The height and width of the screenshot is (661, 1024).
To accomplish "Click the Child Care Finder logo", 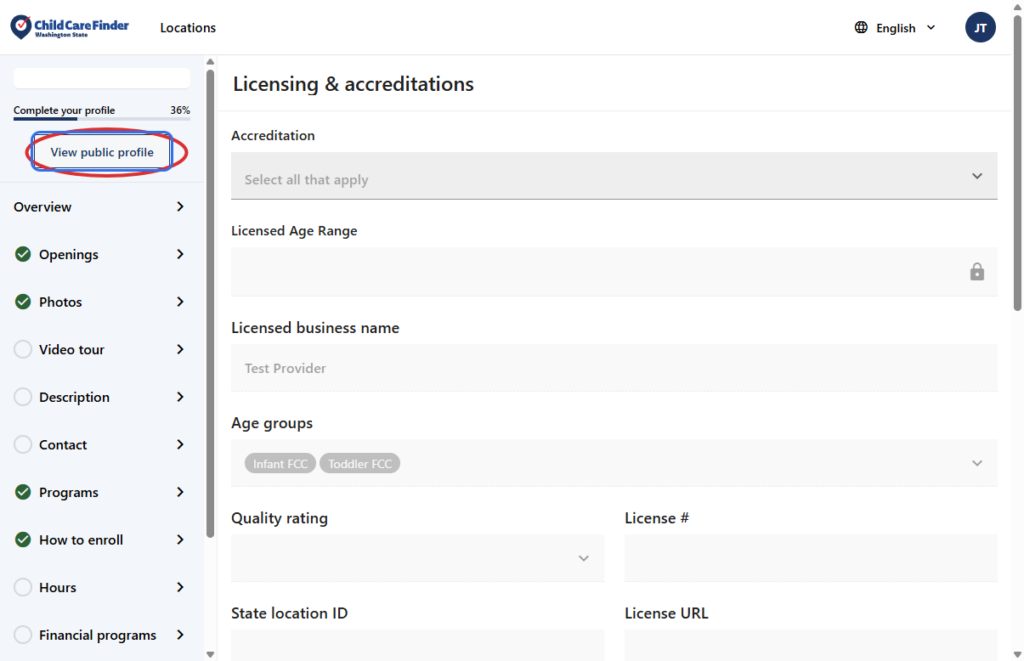I will [70, 27].
